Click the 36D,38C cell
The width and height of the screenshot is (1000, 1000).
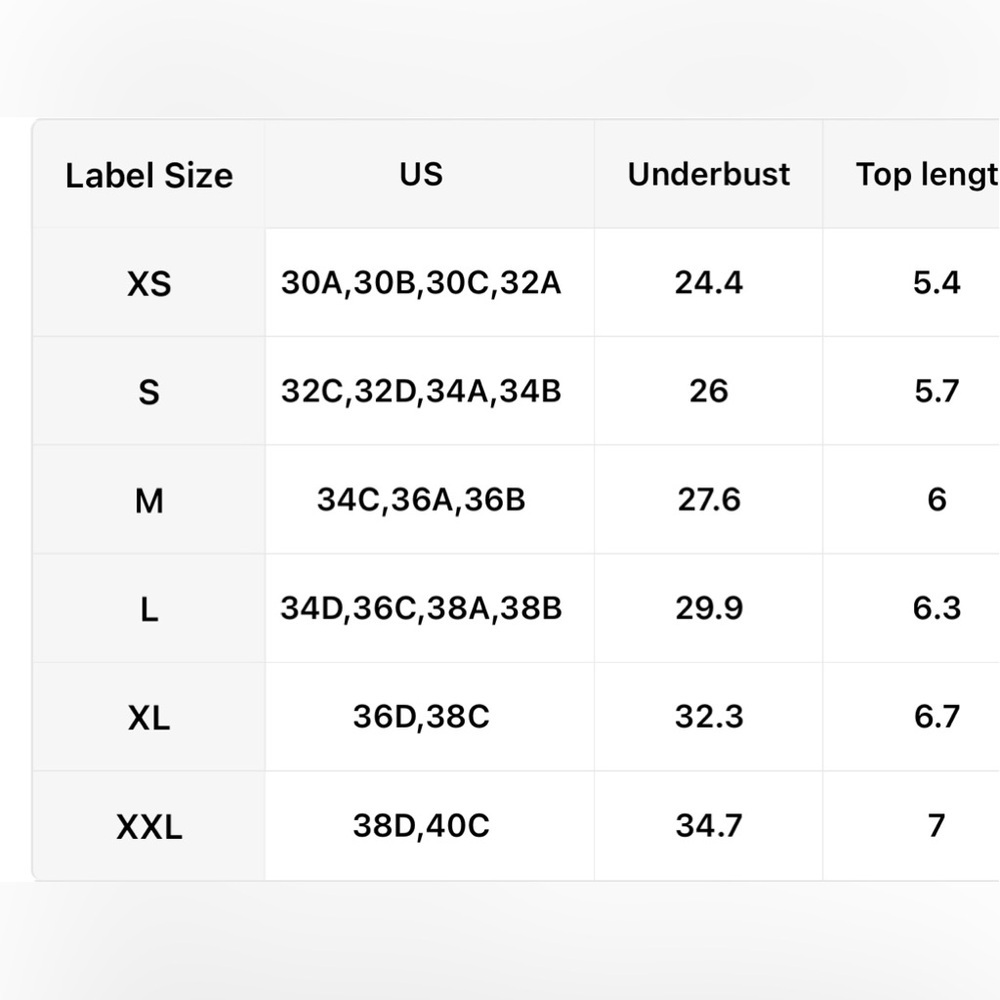tap(421, 716)
